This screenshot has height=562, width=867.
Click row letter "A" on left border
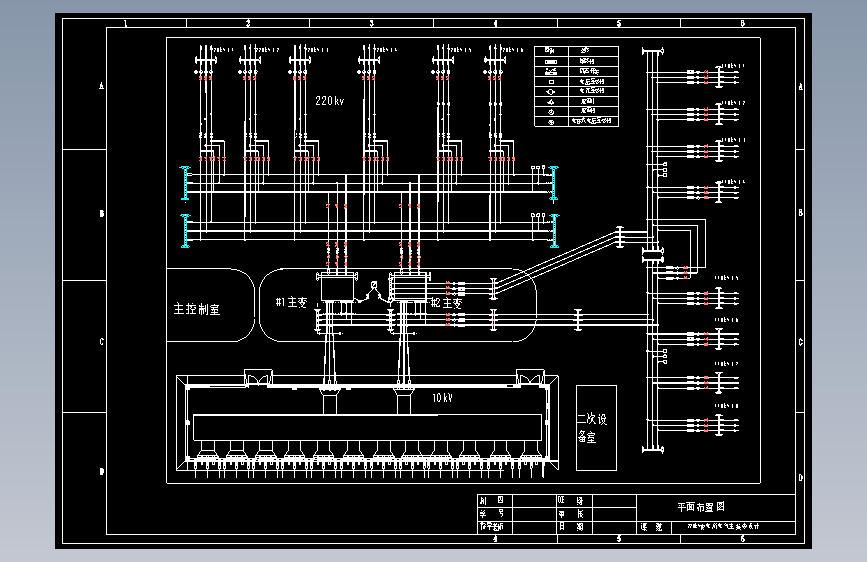click(x=101, y=86)
